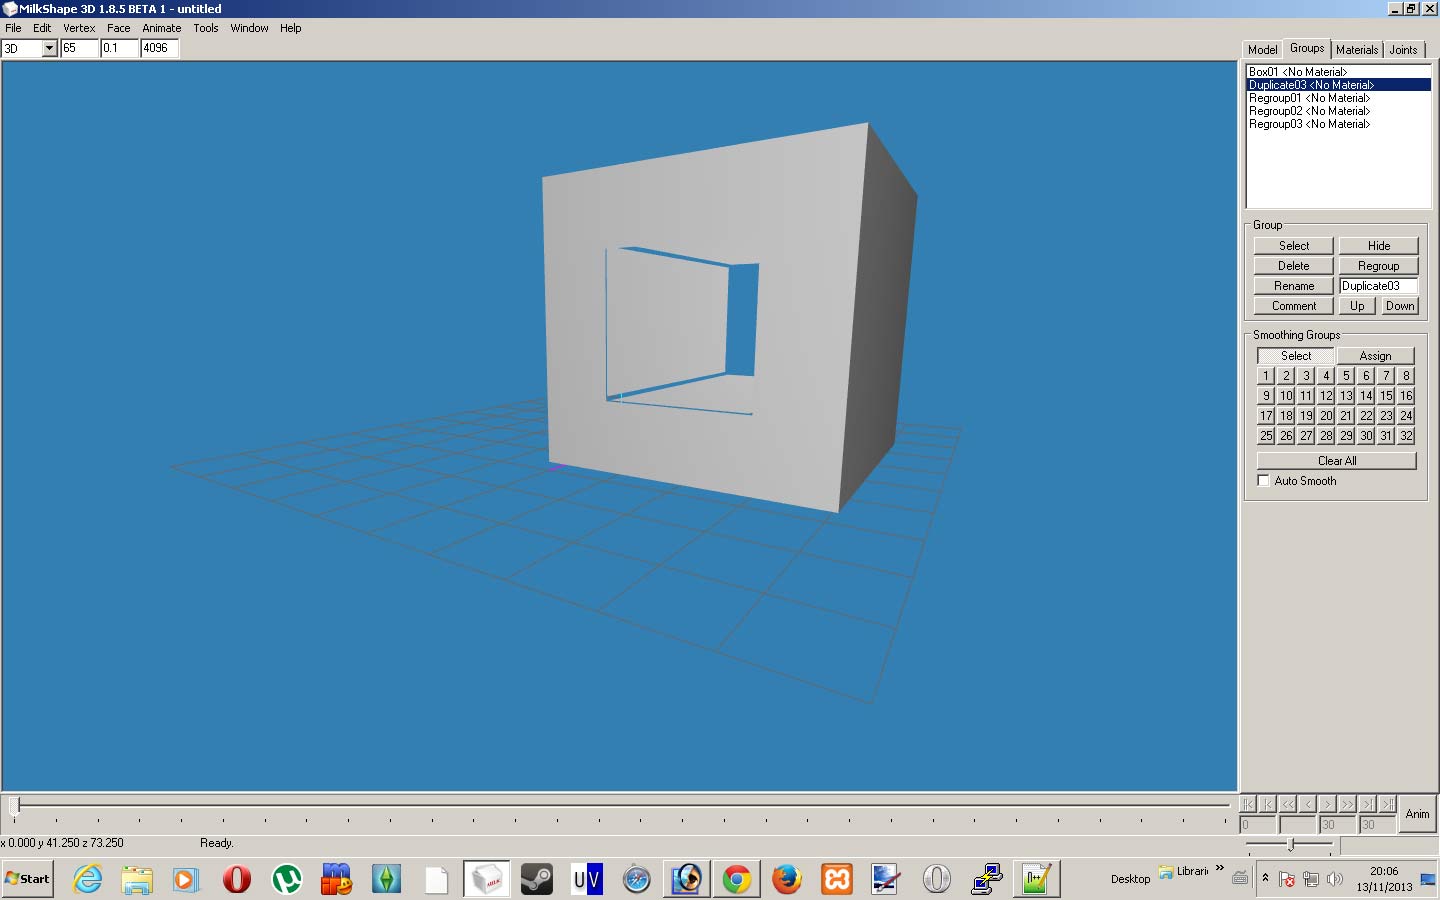Click the Opera browser taskbar icon
The image size is (1440, 900).
pyautogui.click(x=237, y=879)
